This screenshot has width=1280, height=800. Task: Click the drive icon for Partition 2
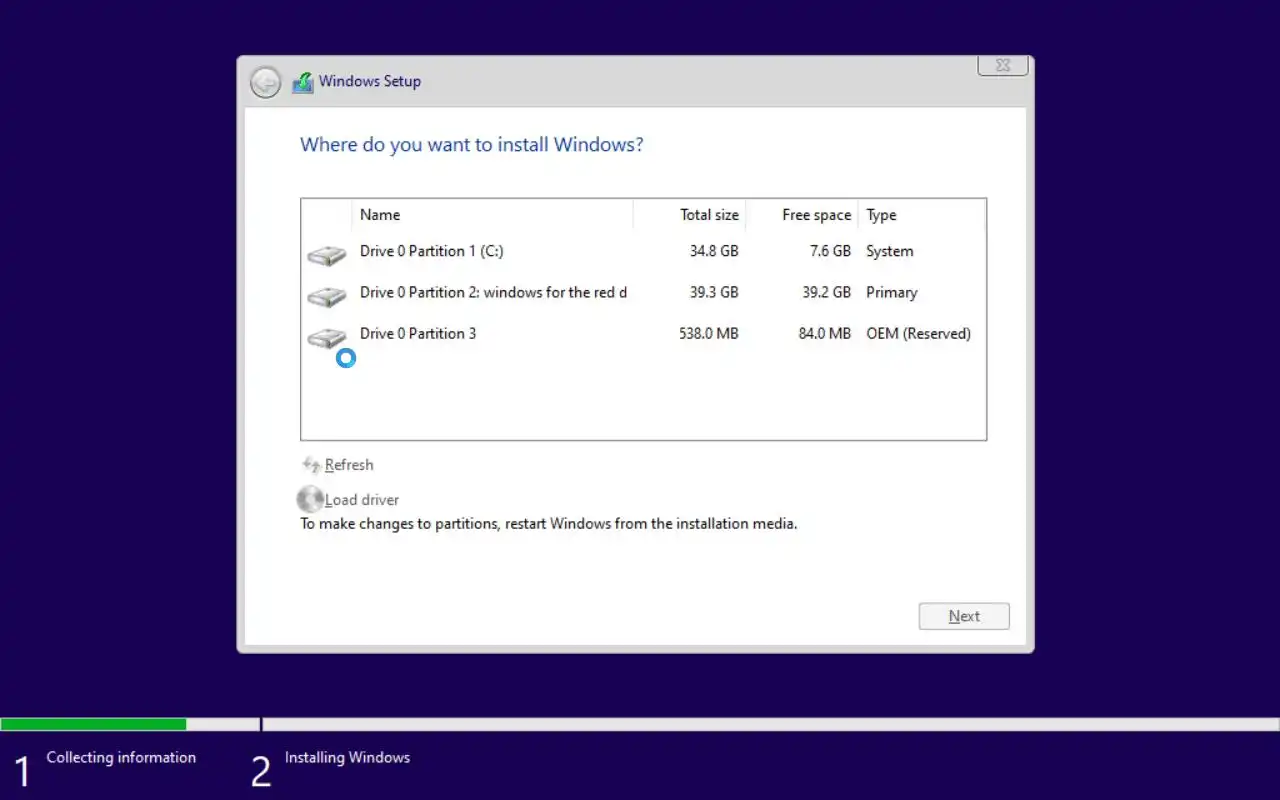[x=326, y=297]
